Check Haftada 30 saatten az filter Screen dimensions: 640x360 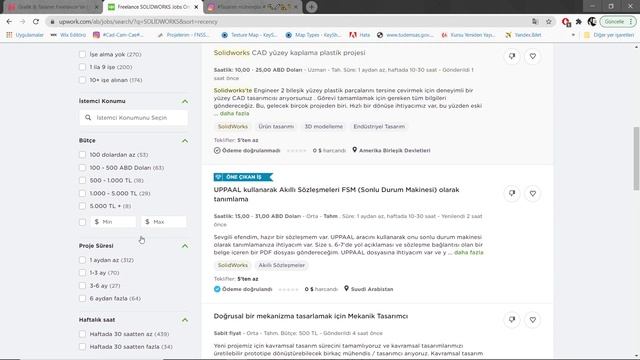(x=82, y=334)
